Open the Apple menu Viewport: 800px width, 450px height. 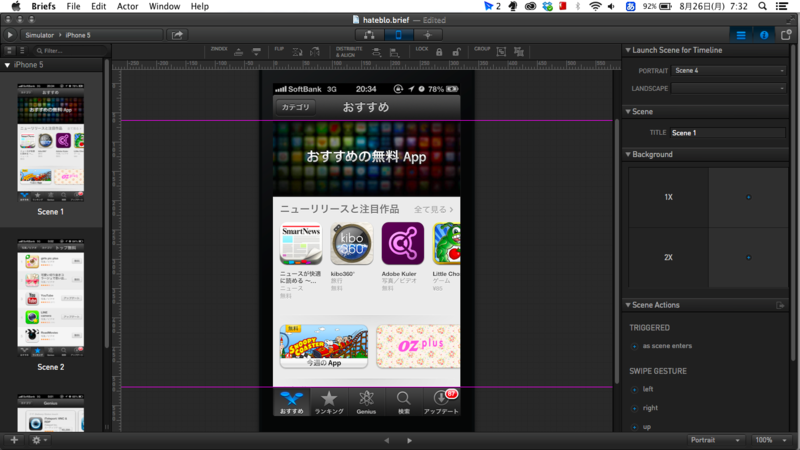[x=16, y=6]
